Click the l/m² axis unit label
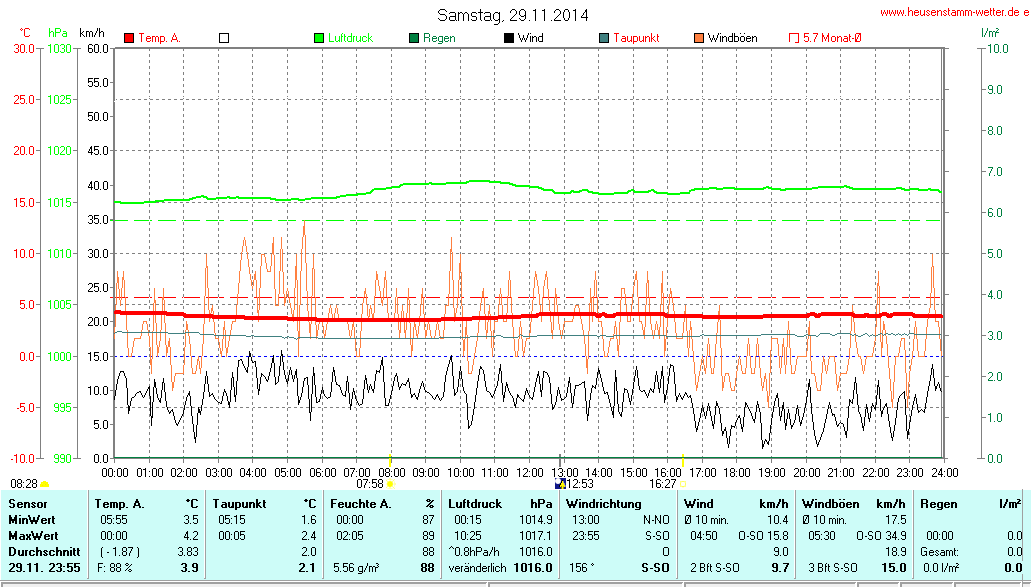Viewport: 1034px width, 587px height. 990,33
